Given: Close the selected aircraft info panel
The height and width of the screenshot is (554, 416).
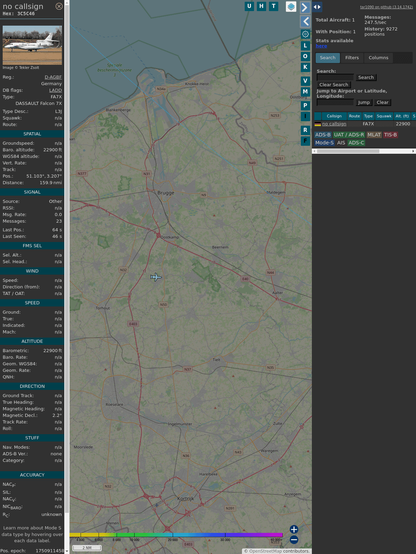Looking at the screenshot, I should (59, 6).
